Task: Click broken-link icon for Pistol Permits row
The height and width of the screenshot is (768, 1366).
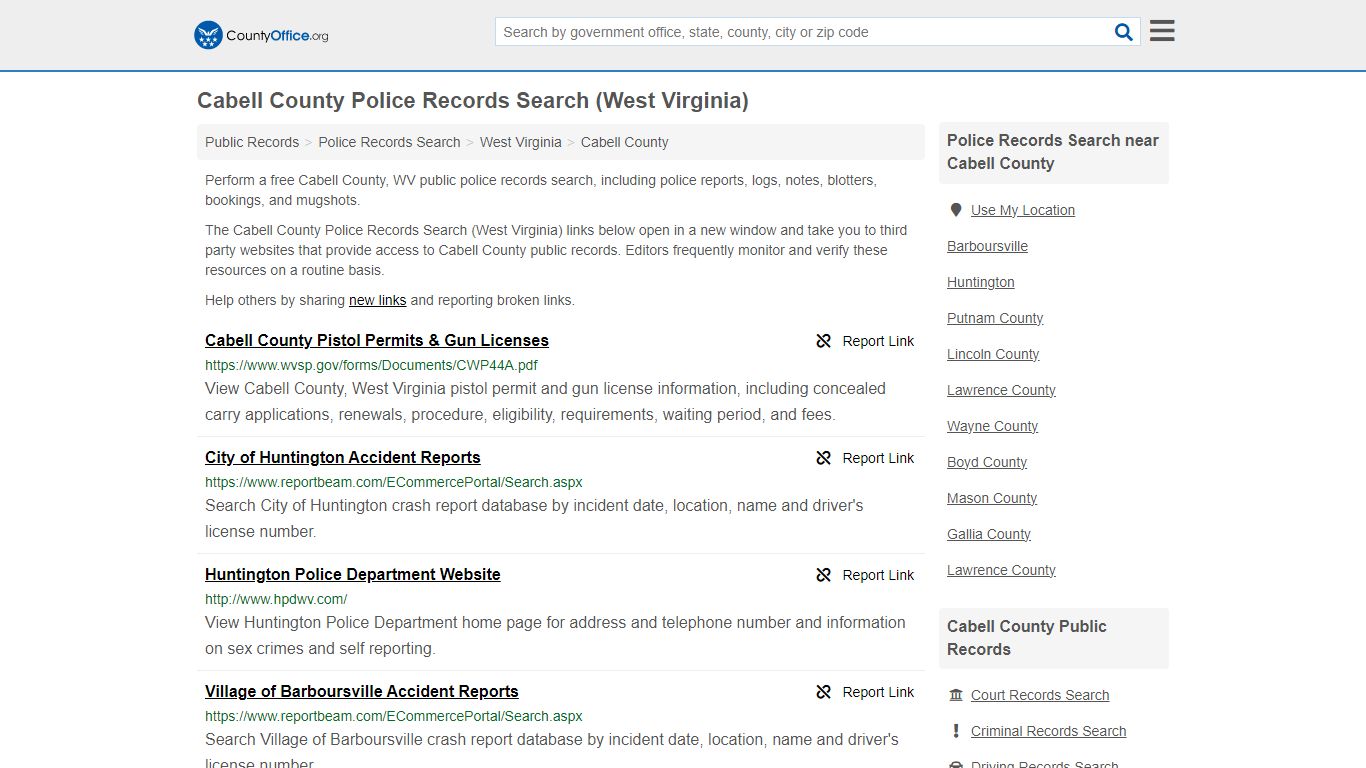Action: 824,341
